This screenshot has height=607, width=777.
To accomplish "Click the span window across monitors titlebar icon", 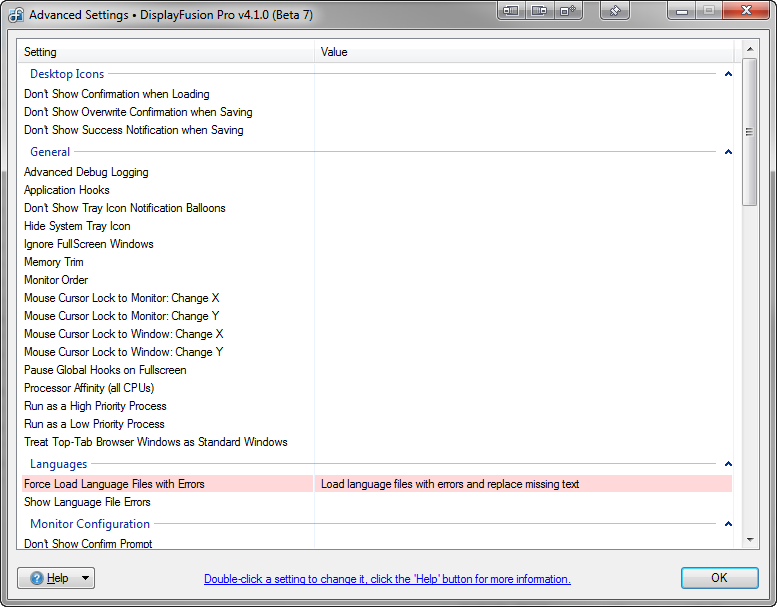I will click(568, 11).
